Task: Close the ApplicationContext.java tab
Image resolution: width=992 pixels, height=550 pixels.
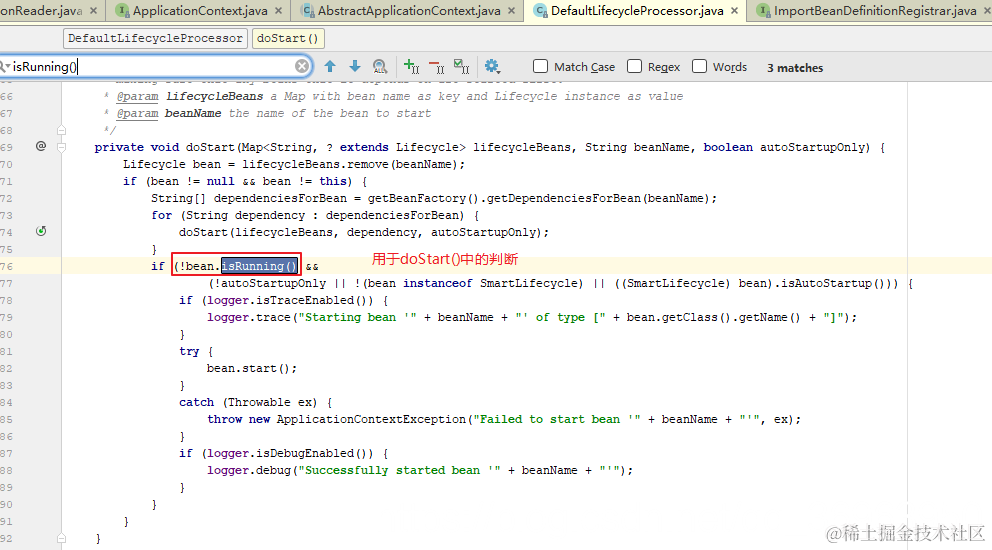Action: (278, 11)
